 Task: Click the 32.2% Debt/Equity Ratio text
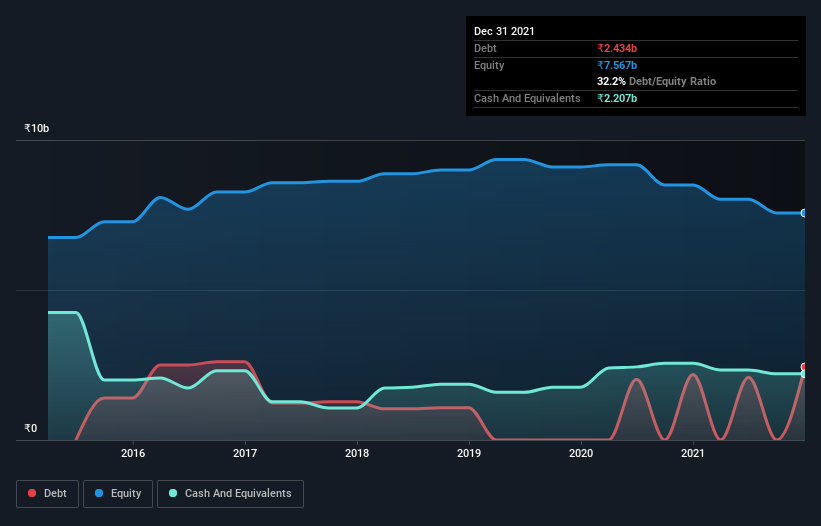(657, 81)
